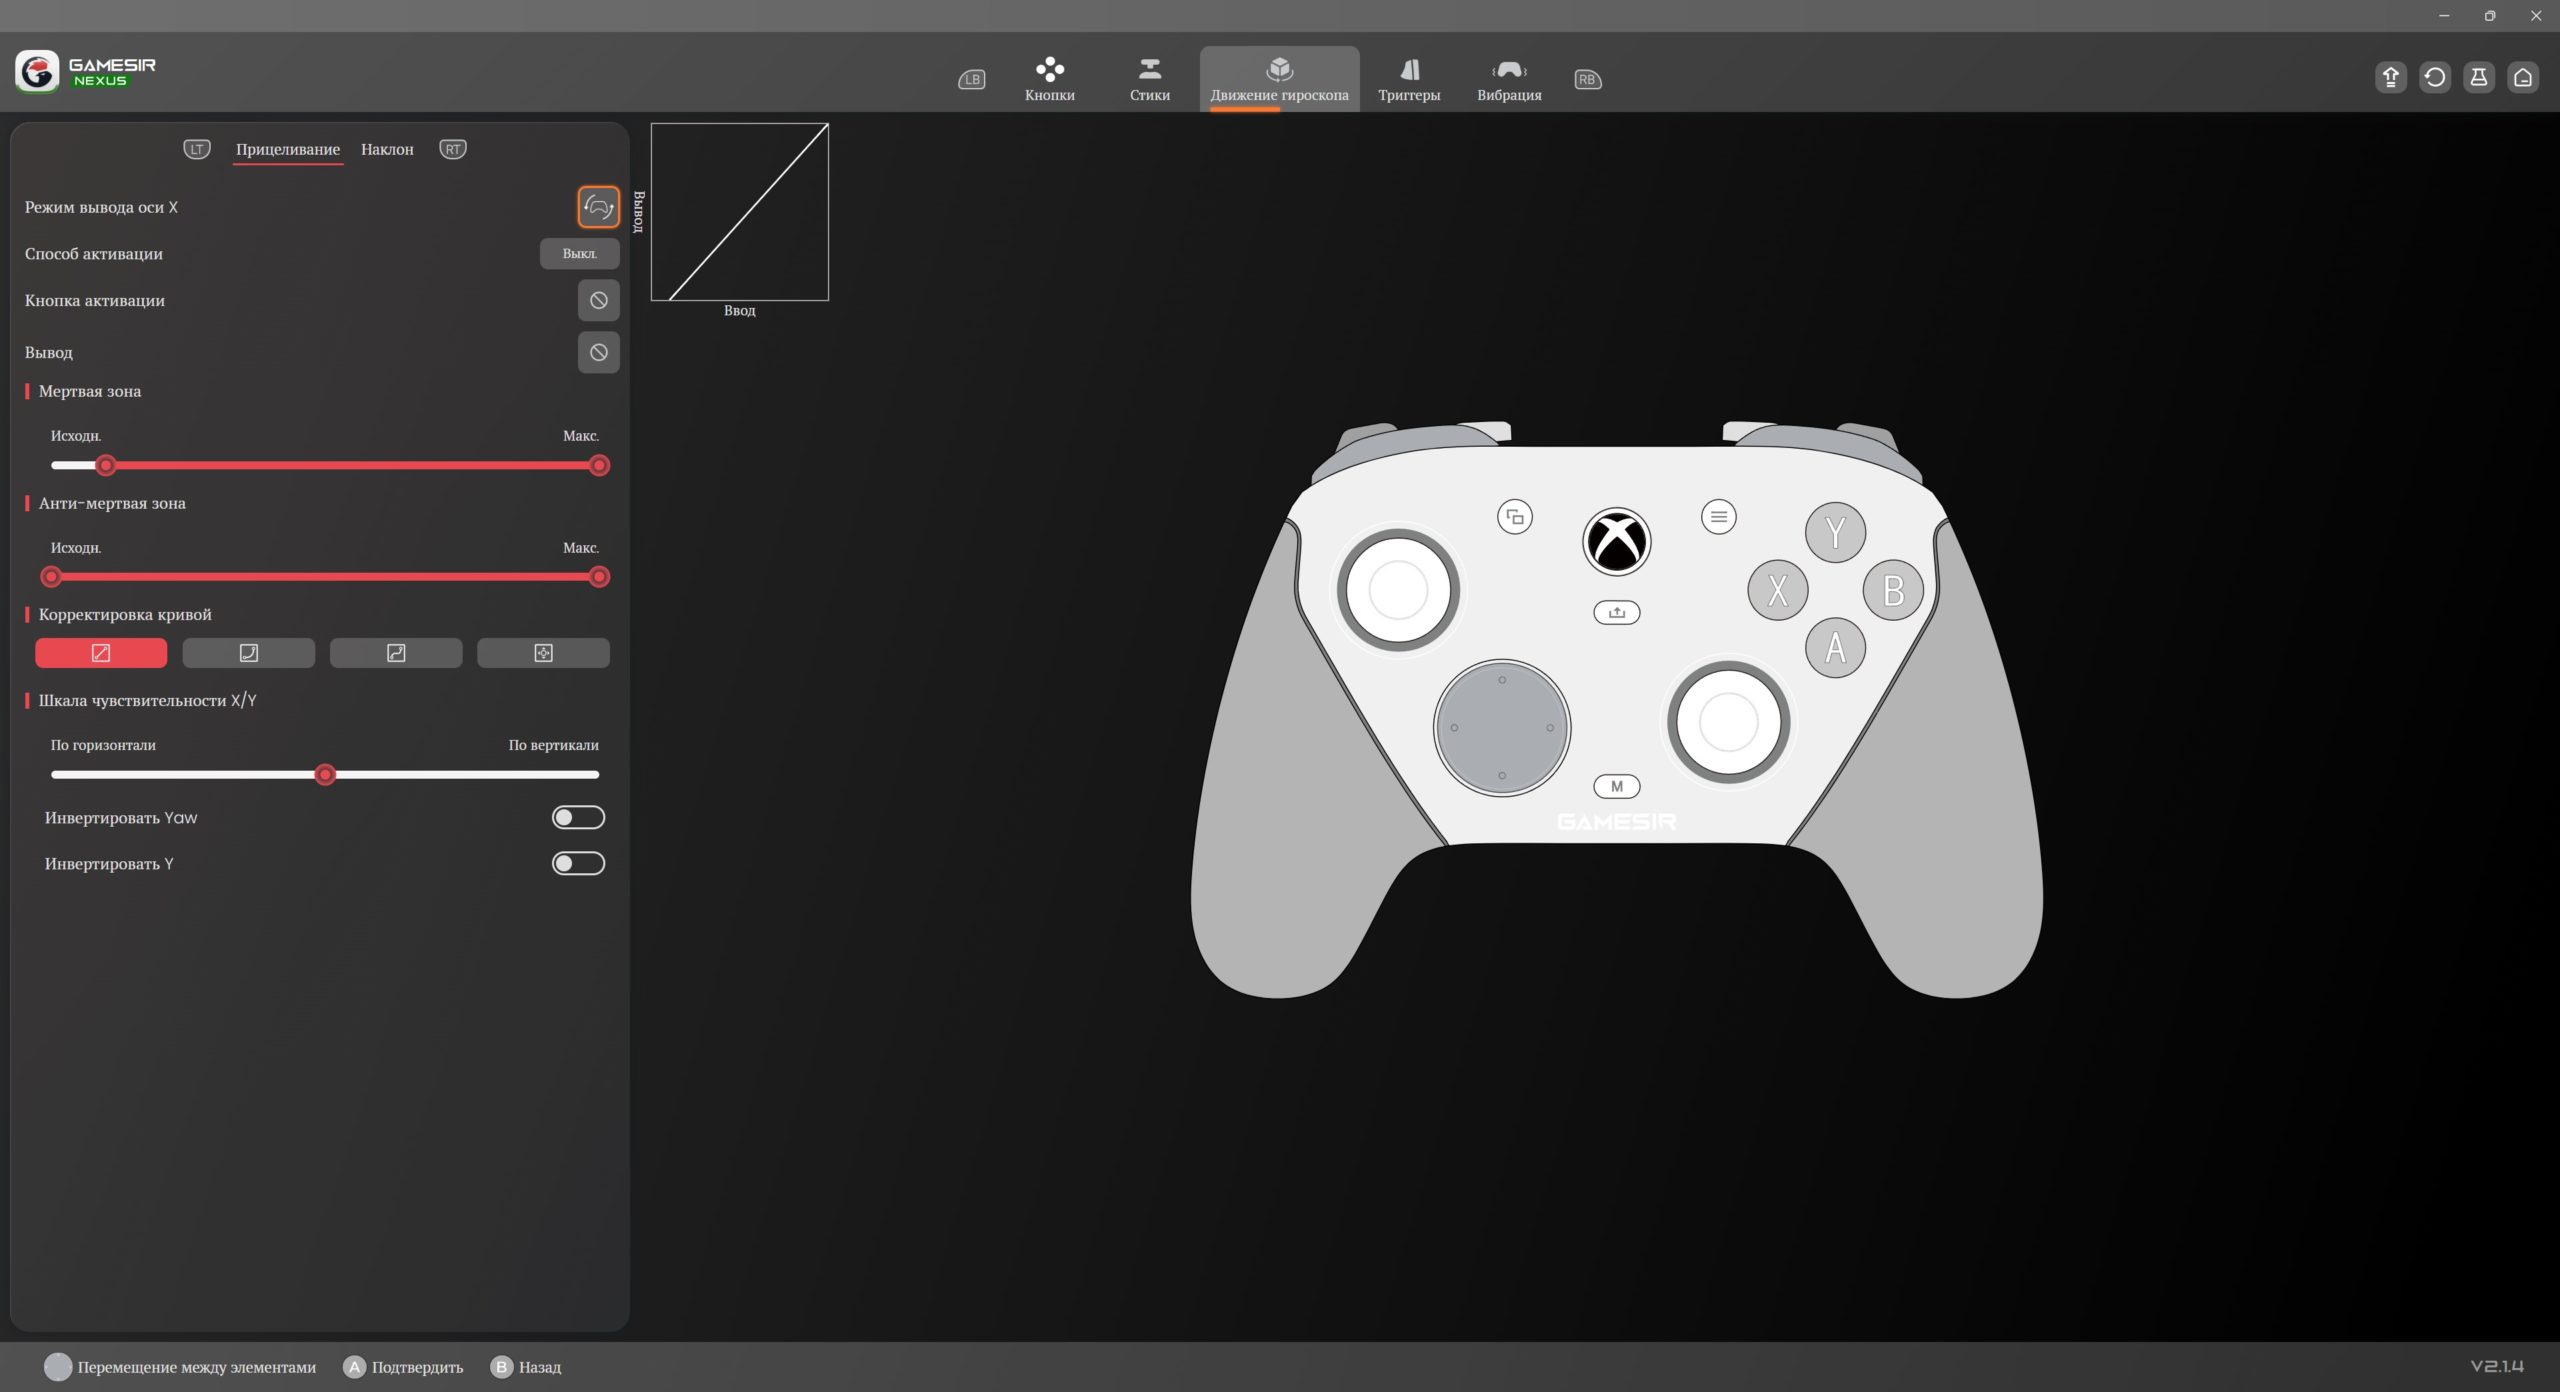Click the upload arrow icon in top toolbar
The height and width of the screenshot is (1392, 2560).
2390,77
